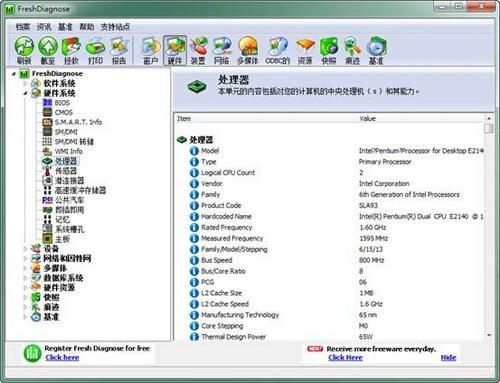The width and height of the screenshot is (500, 383).
Task: Click the 报告 report toolbar icon
Action: tap(119, 50)
